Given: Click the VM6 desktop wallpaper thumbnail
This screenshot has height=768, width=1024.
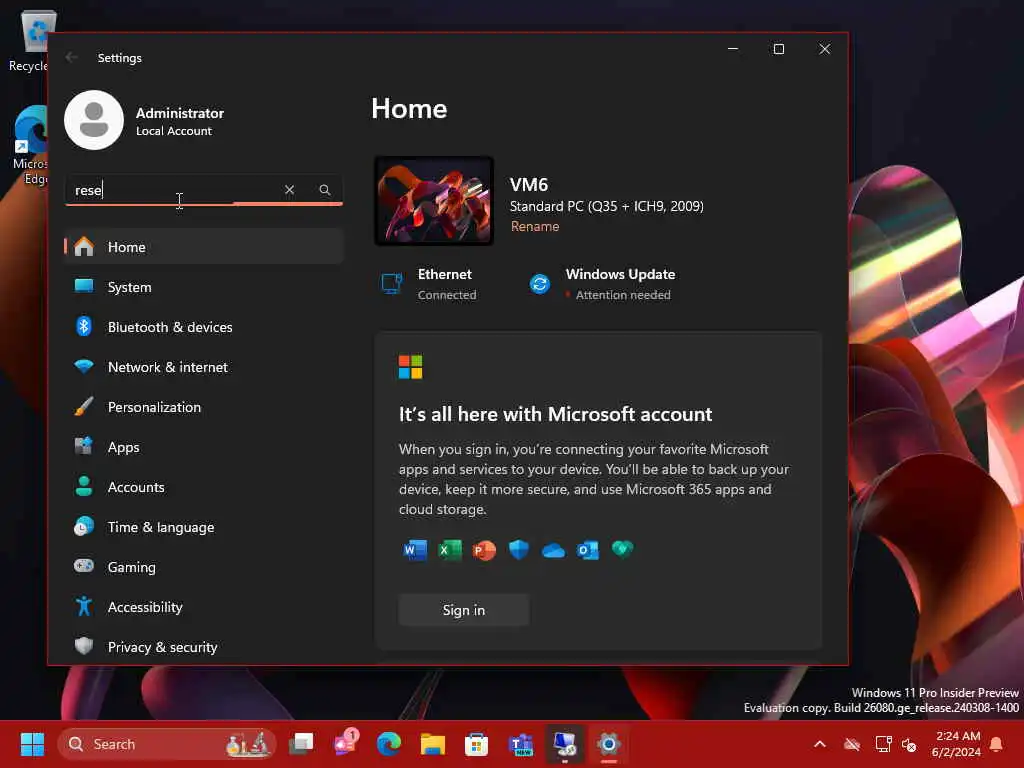Looking at the screenshot, I should (x=434, y=201).
